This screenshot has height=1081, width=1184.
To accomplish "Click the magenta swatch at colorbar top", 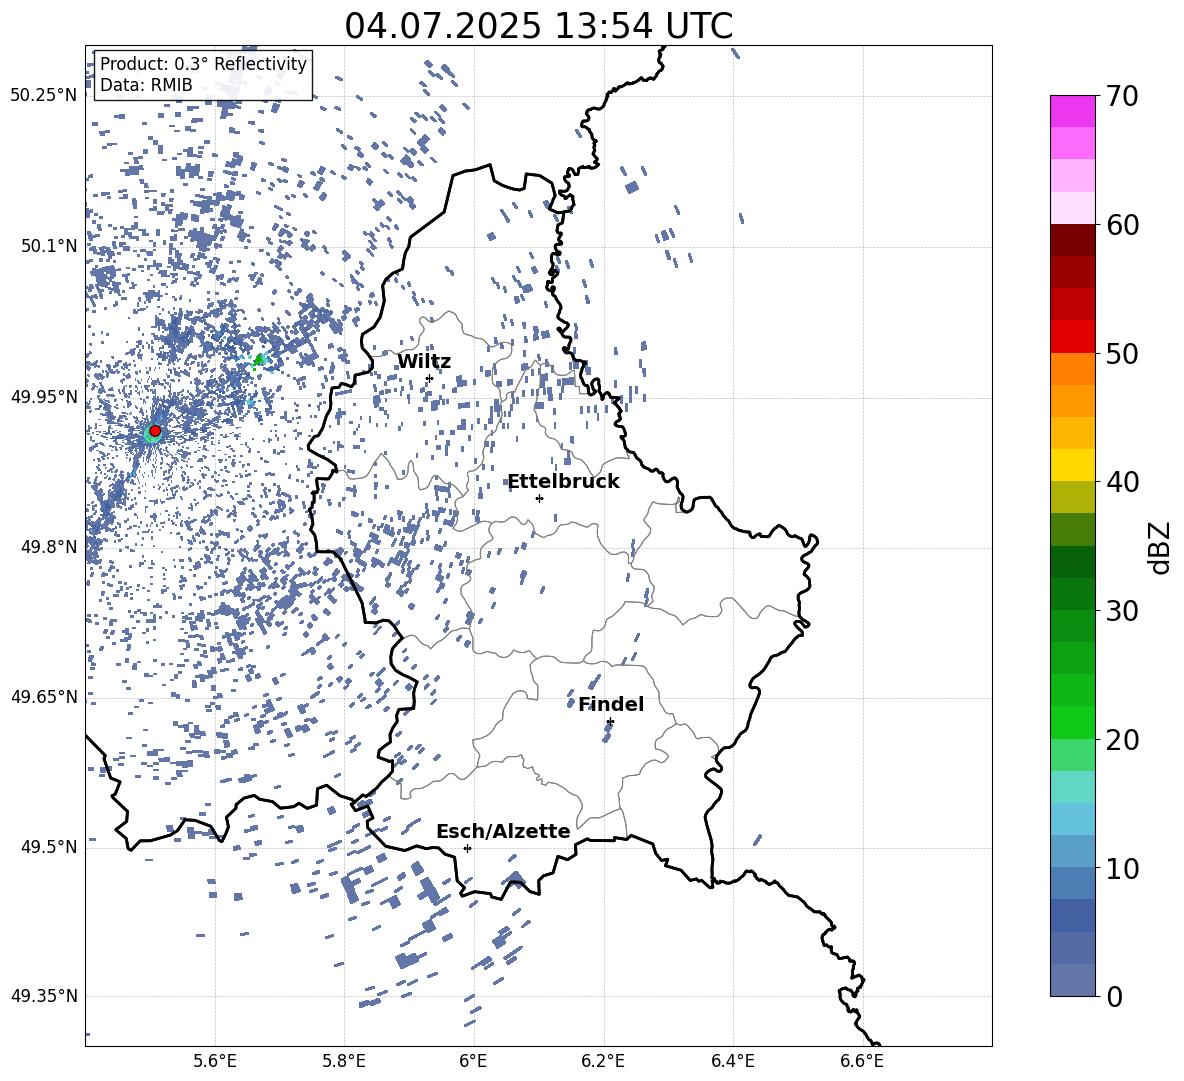I will pyautogui.click(x=1072, y=111).
